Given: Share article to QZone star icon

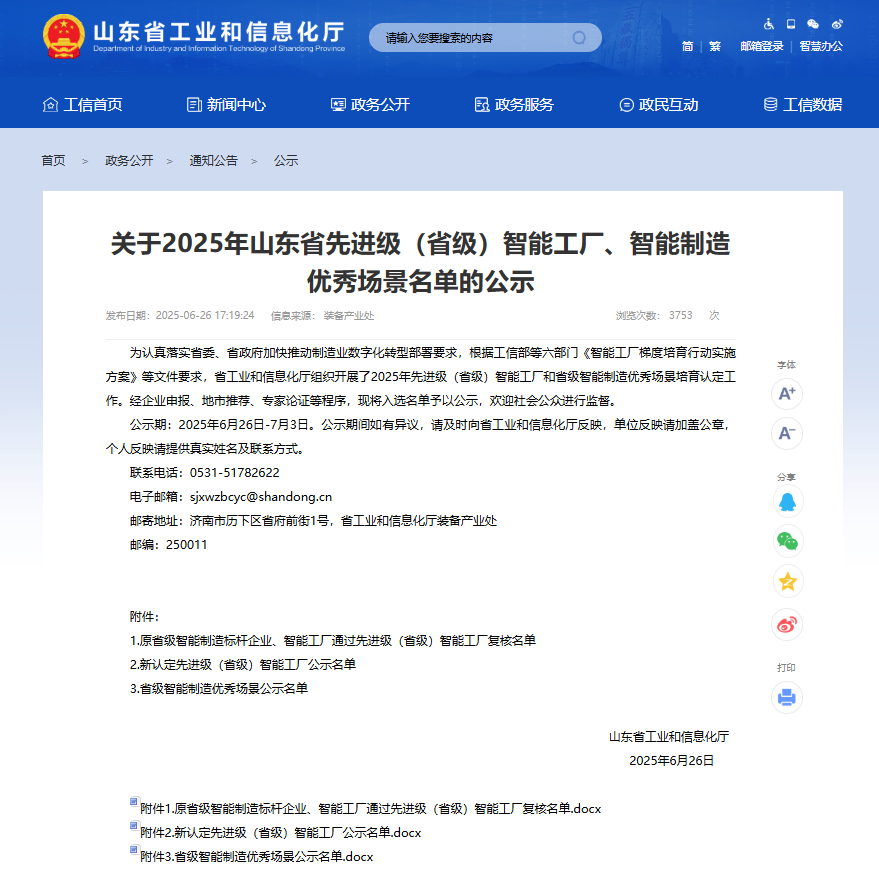Looking at the screenshot, I should 787,581.
